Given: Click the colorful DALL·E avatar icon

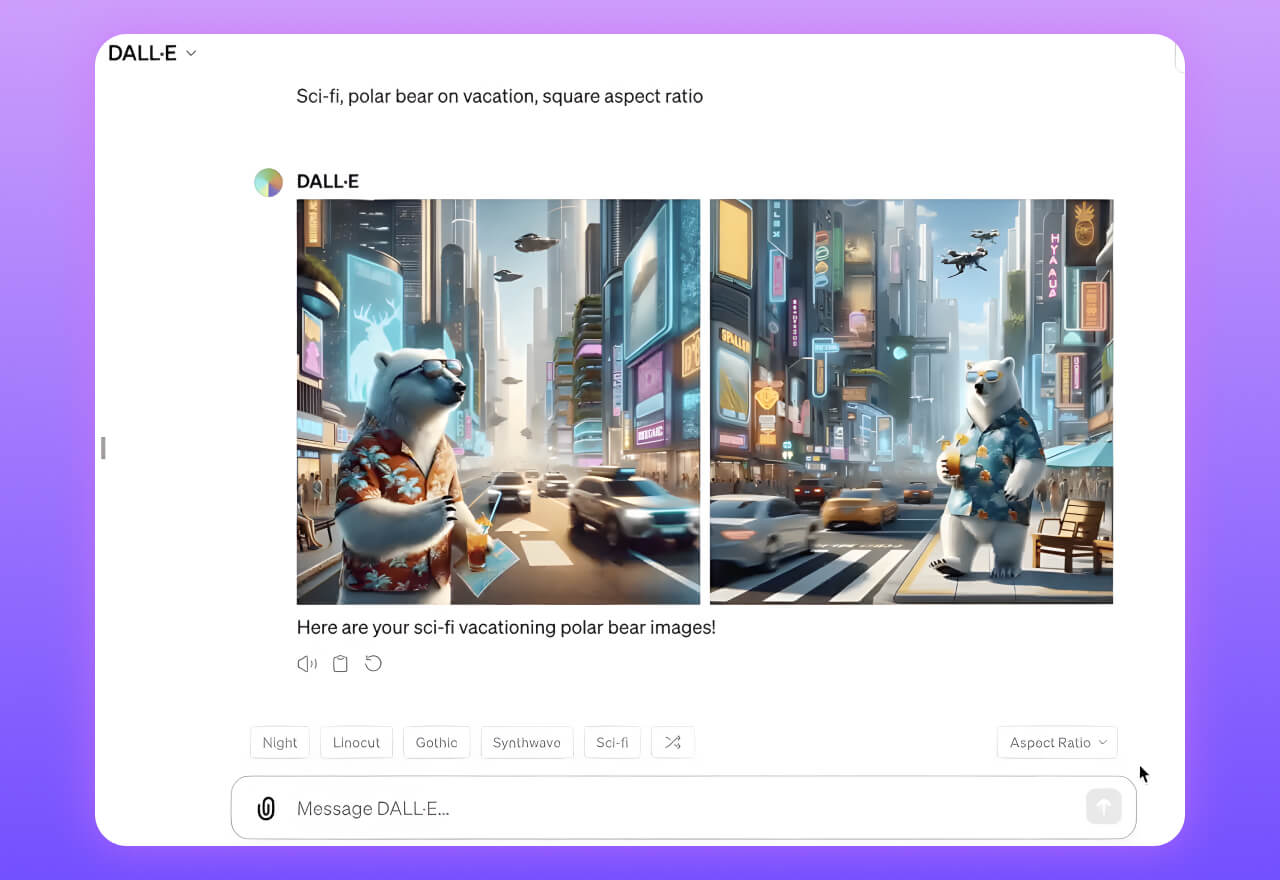Looking at the screenshot, I should click(x=268, y=182).
